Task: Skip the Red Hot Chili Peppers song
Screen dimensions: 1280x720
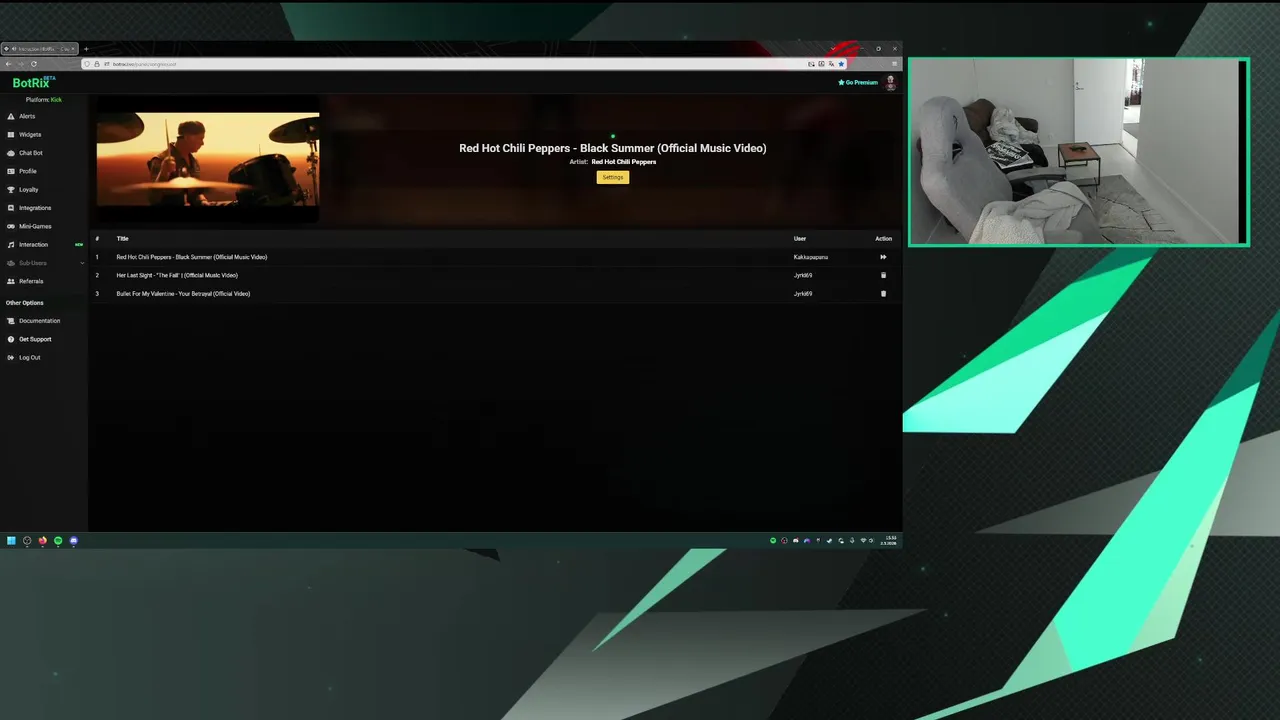Action: 883,257
